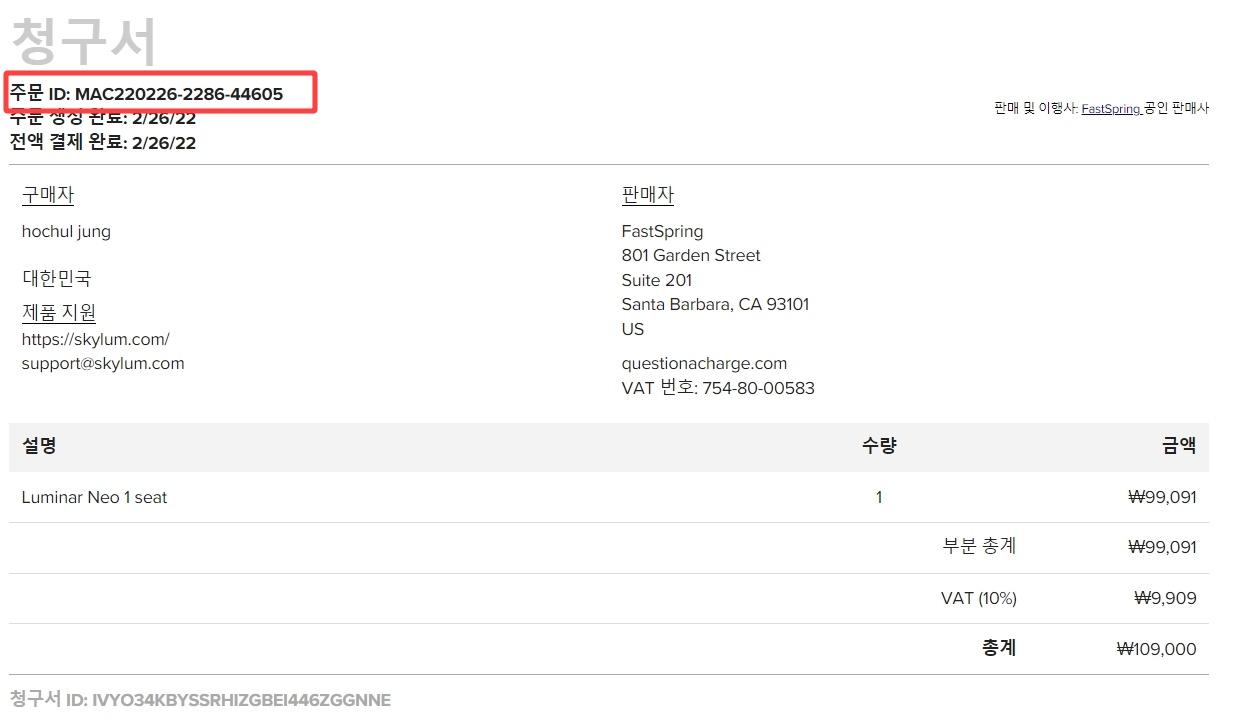The image size is (1234, 727).
Task: Click Santa Barbara, CA 93101 line
Action: [715, 305]
